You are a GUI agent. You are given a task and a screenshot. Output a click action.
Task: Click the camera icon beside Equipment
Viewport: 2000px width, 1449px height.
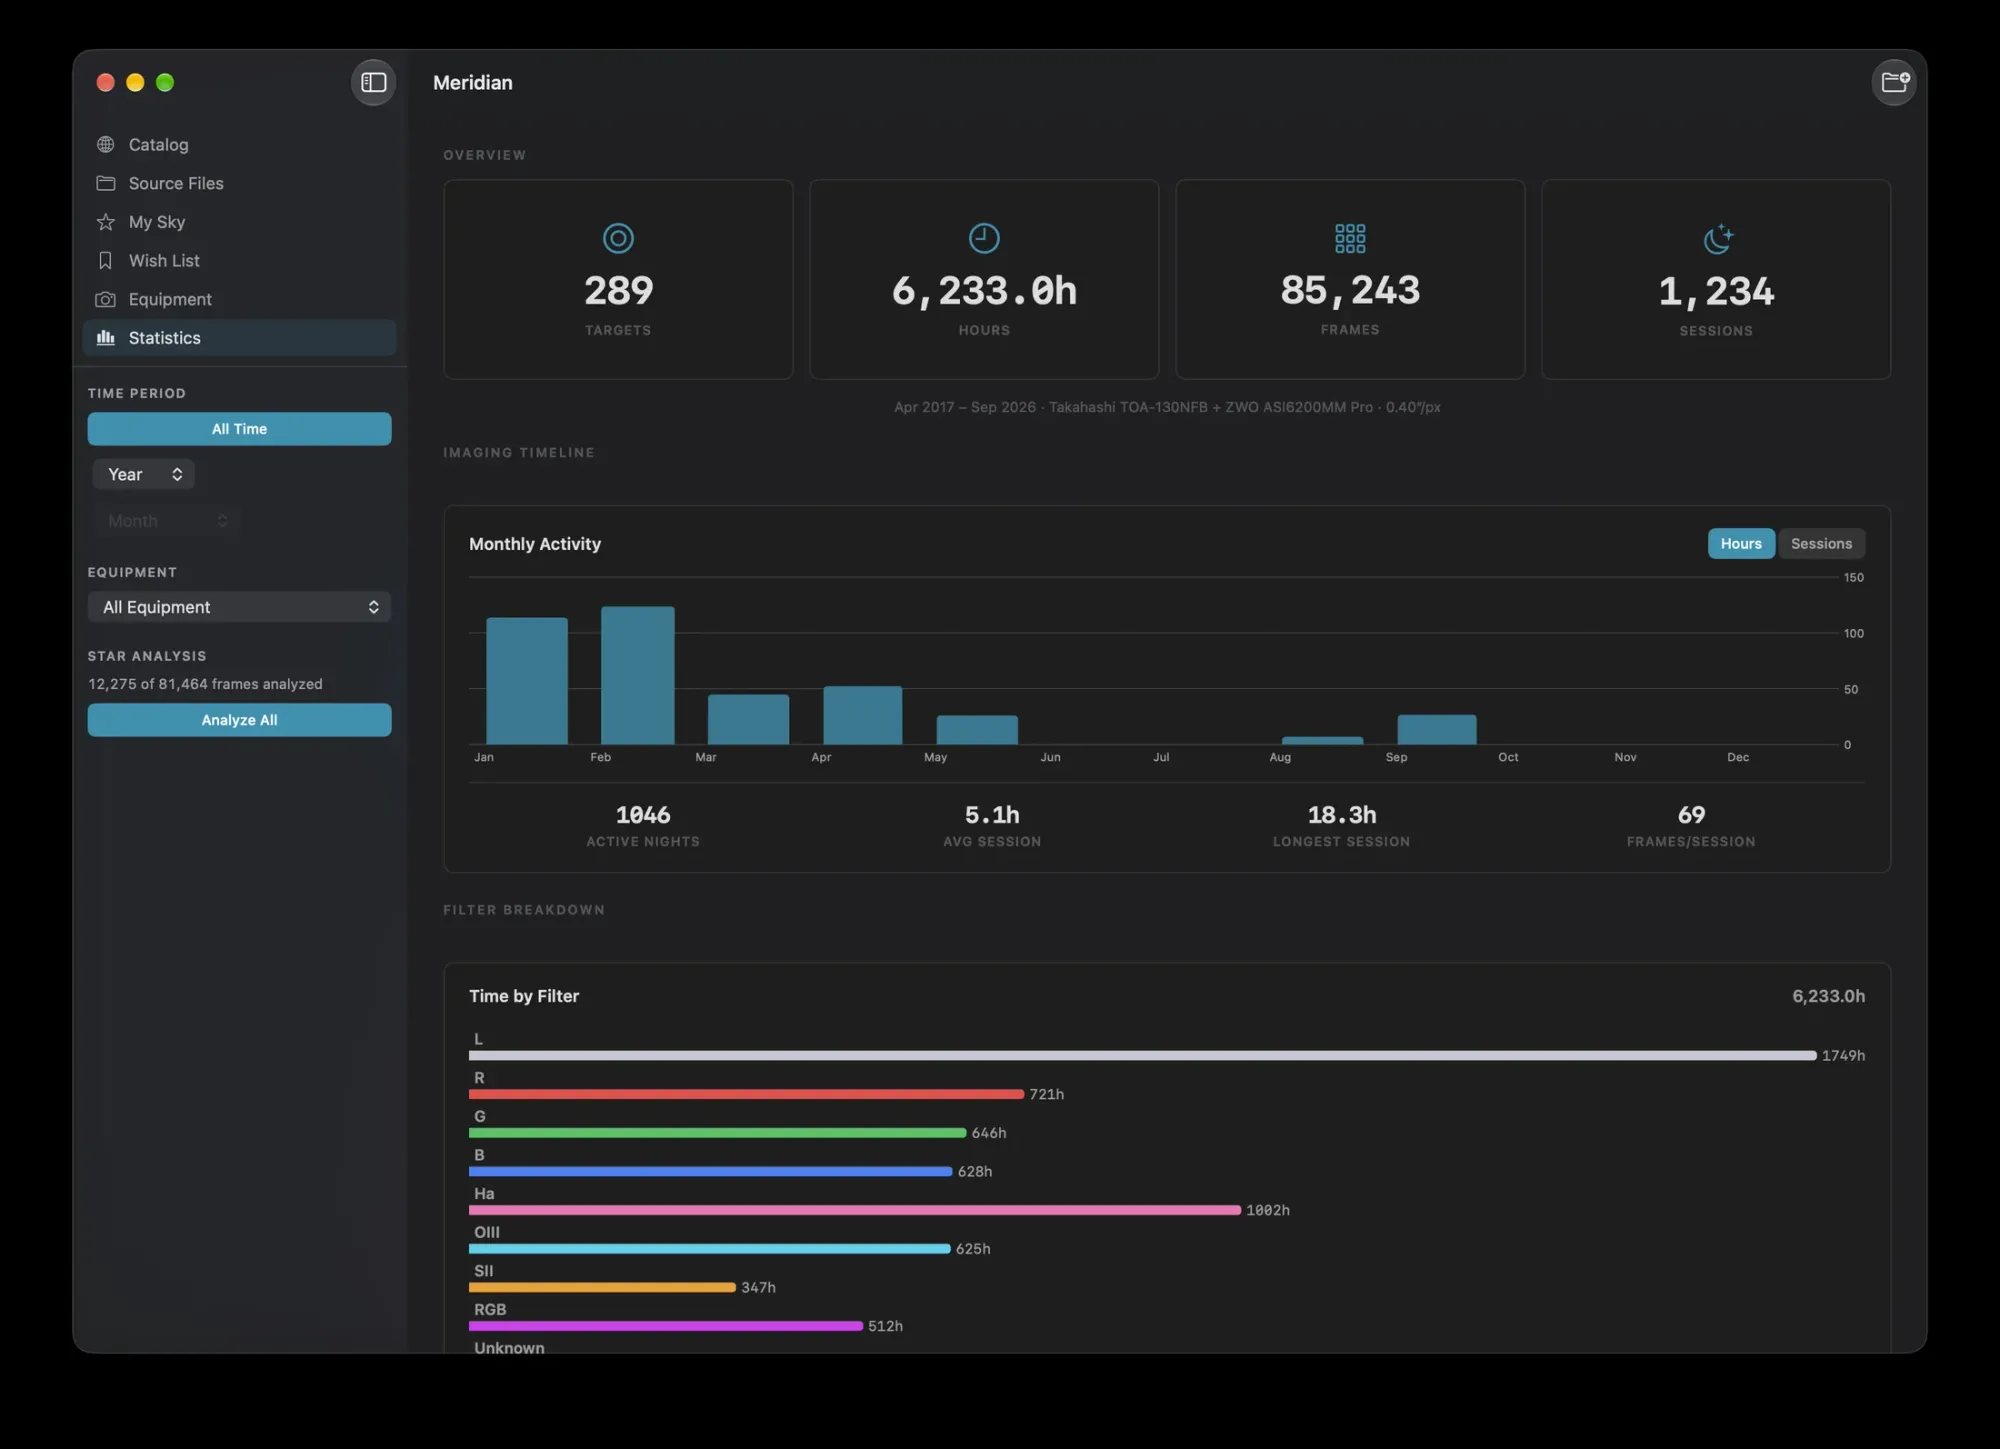coord(105,299)
